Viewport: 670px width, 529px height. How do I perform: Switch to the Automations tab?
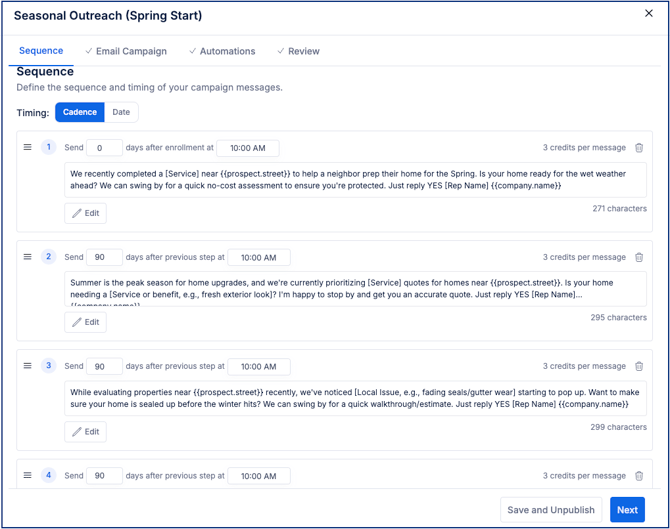222,51
